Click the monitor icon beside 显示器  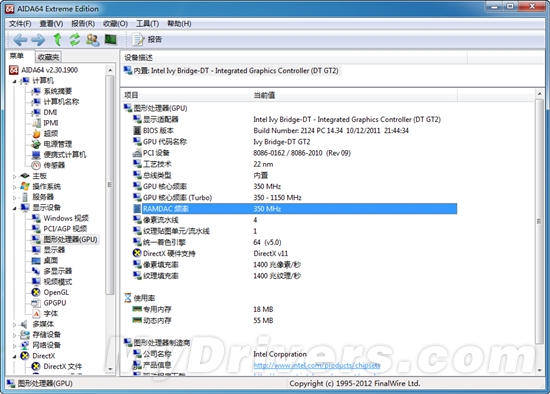pyautogui.click(x=36, y=250)
